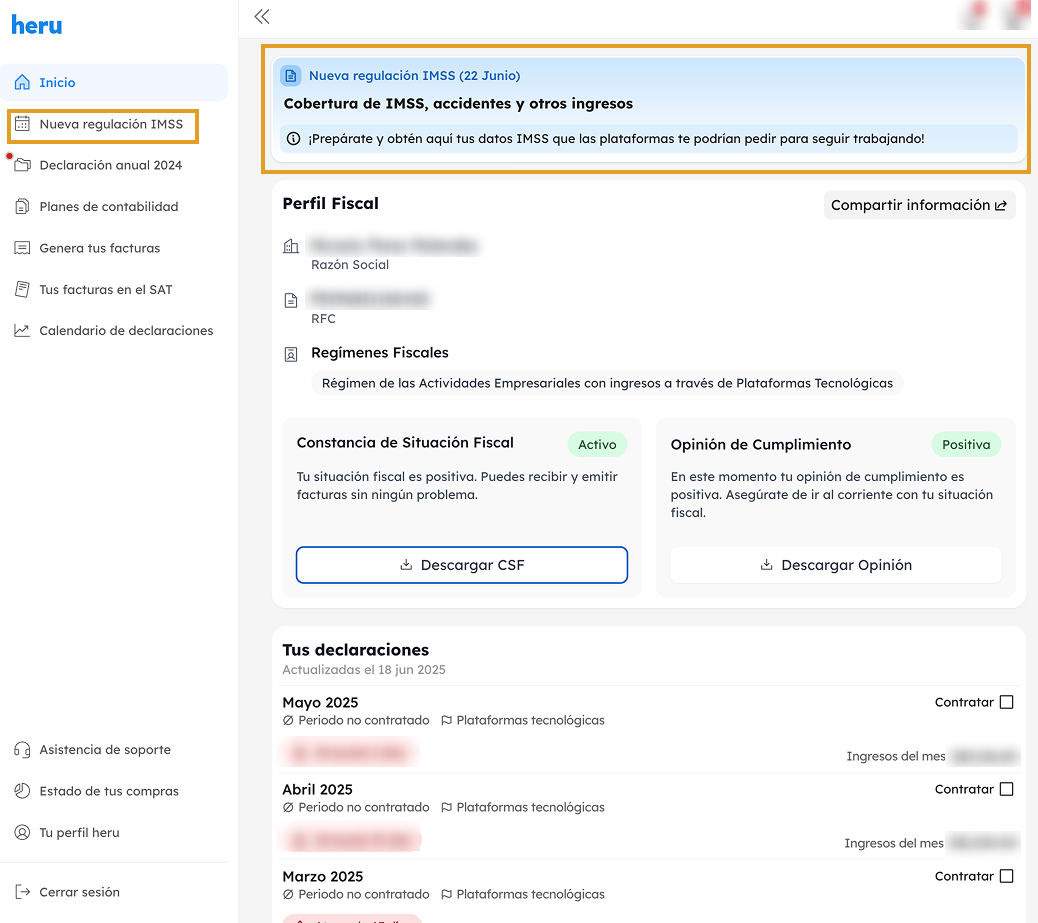
Task: Click the heru logo
Action: 37,25
